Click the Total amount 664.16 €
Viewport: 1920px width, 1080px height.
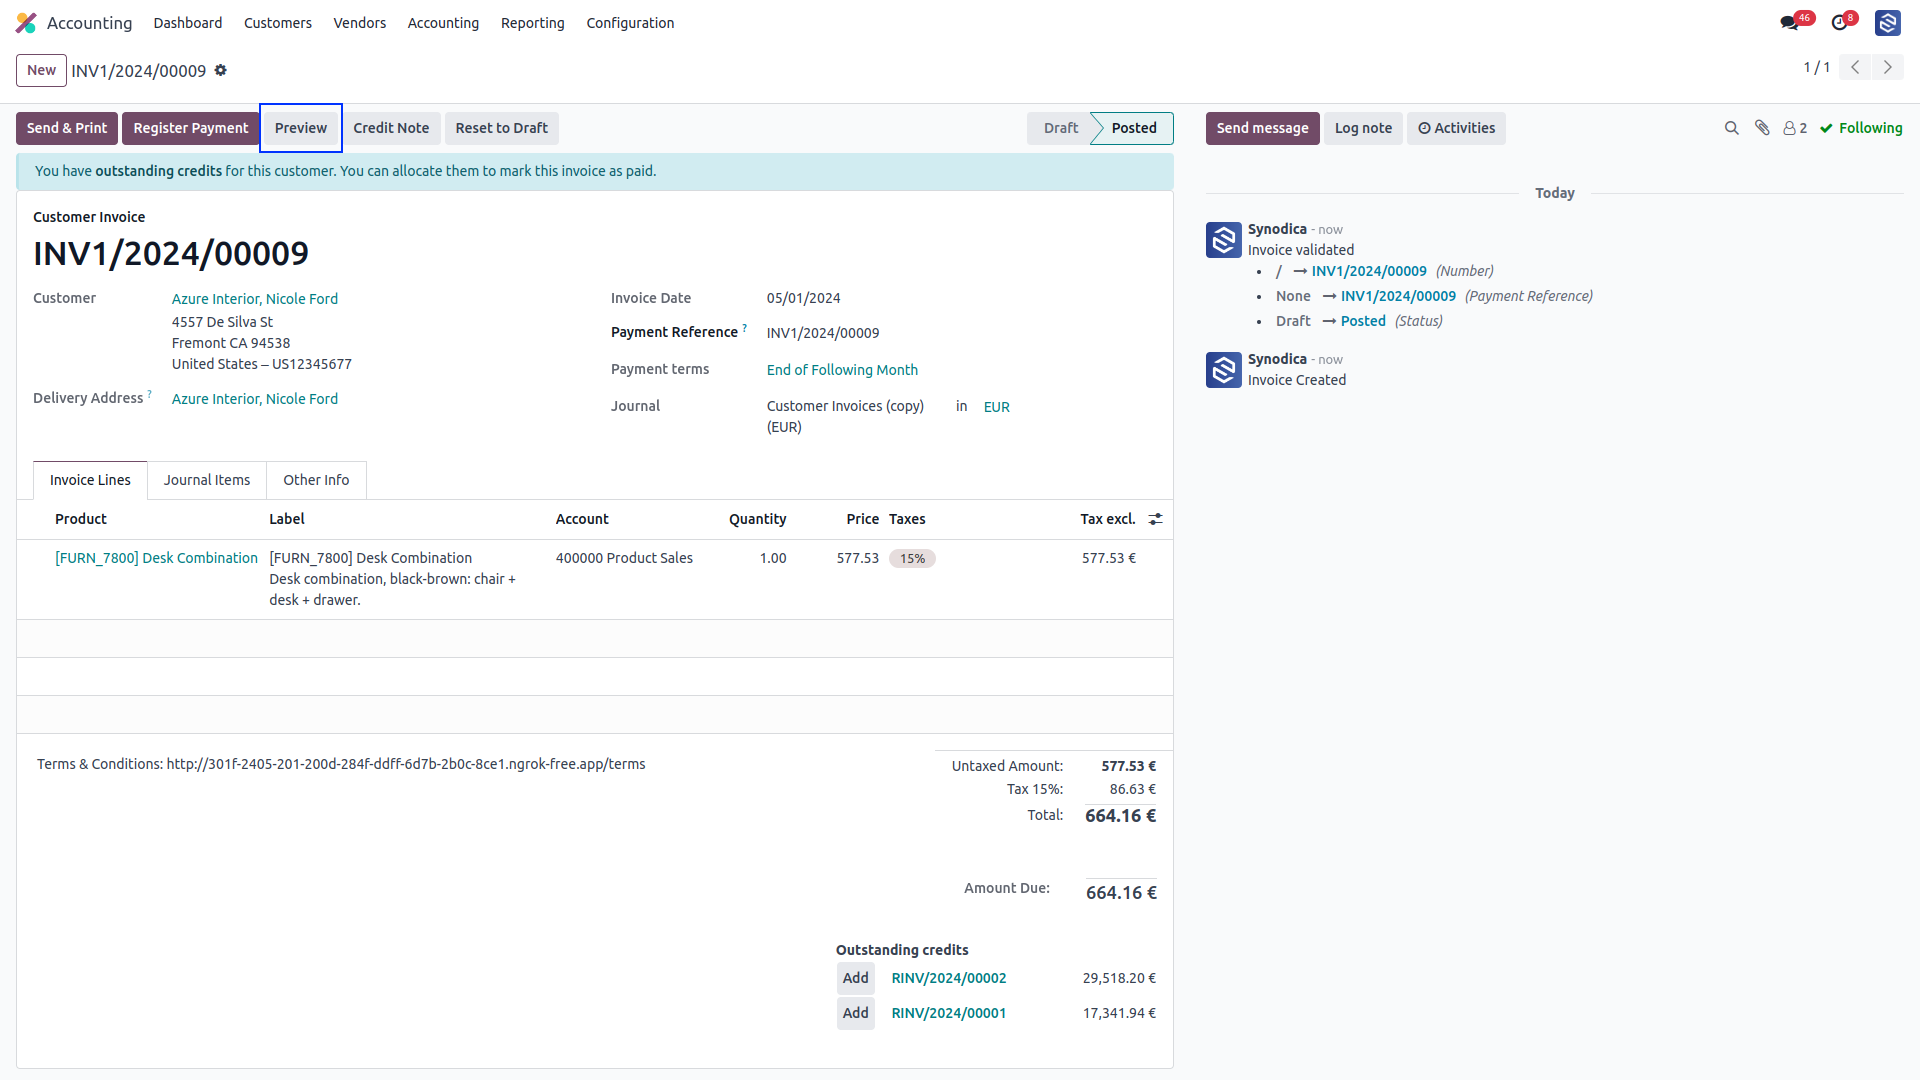[x=1120, y=816]
